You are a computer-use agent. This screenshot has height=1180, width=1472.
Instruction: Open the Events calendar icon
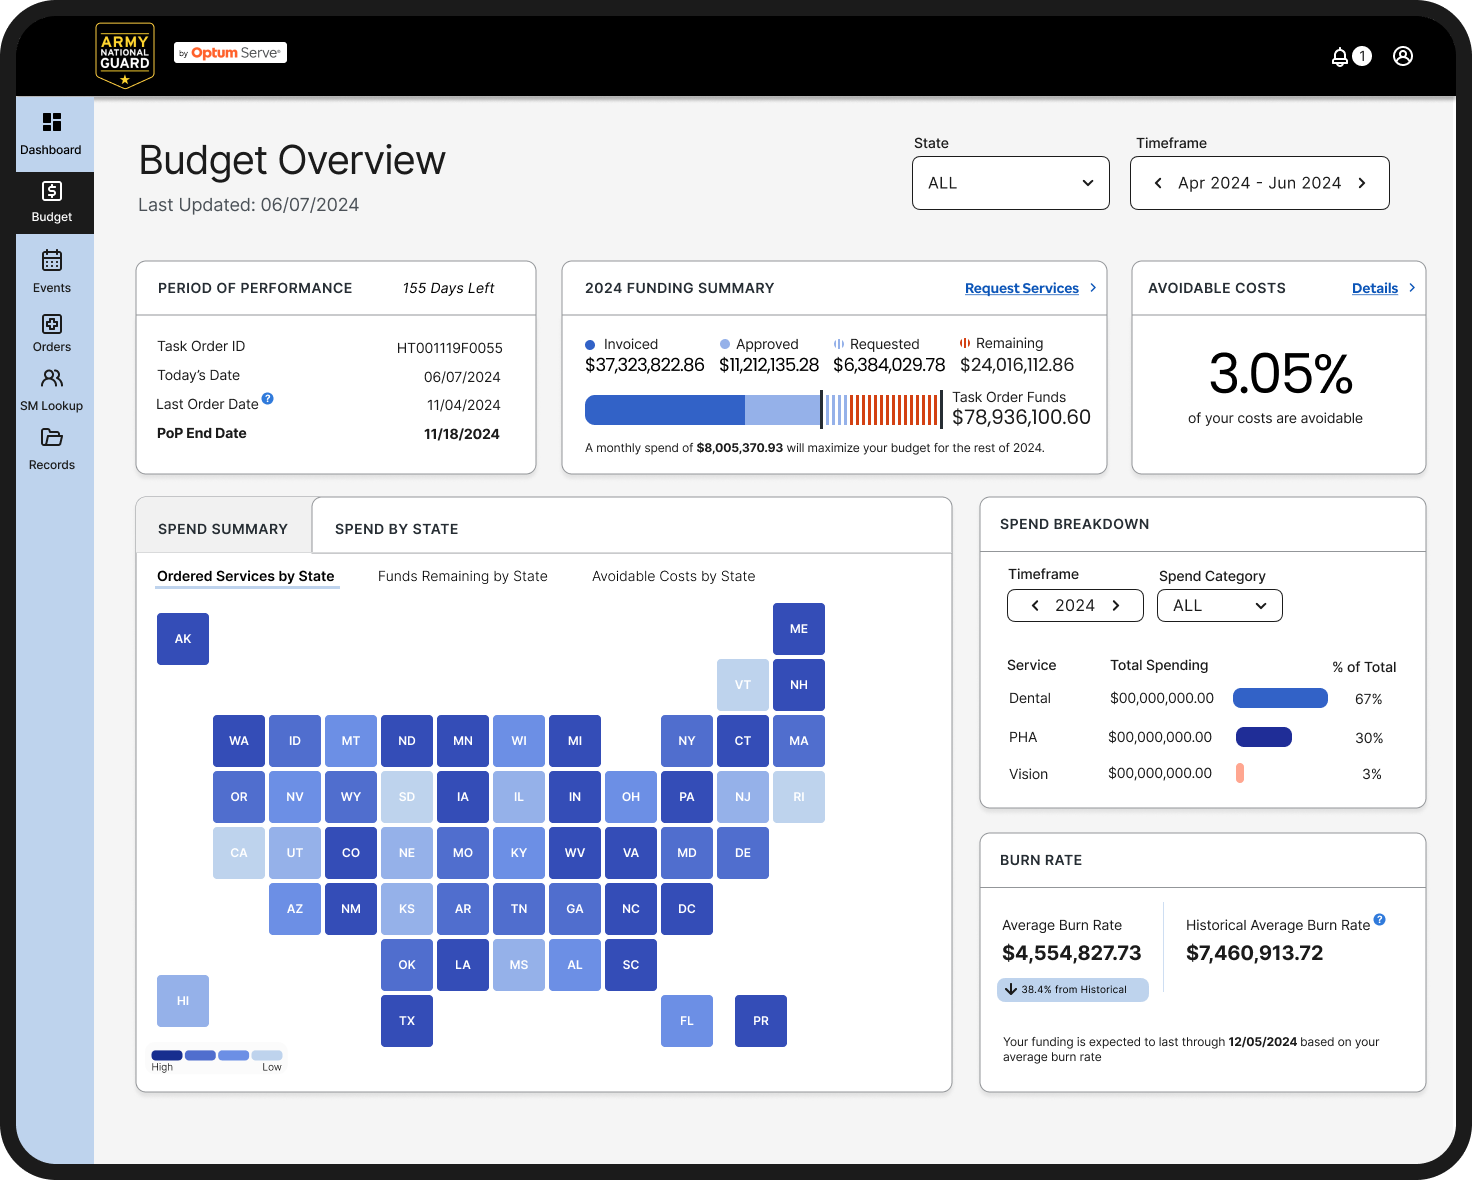(x=52, y=260)
